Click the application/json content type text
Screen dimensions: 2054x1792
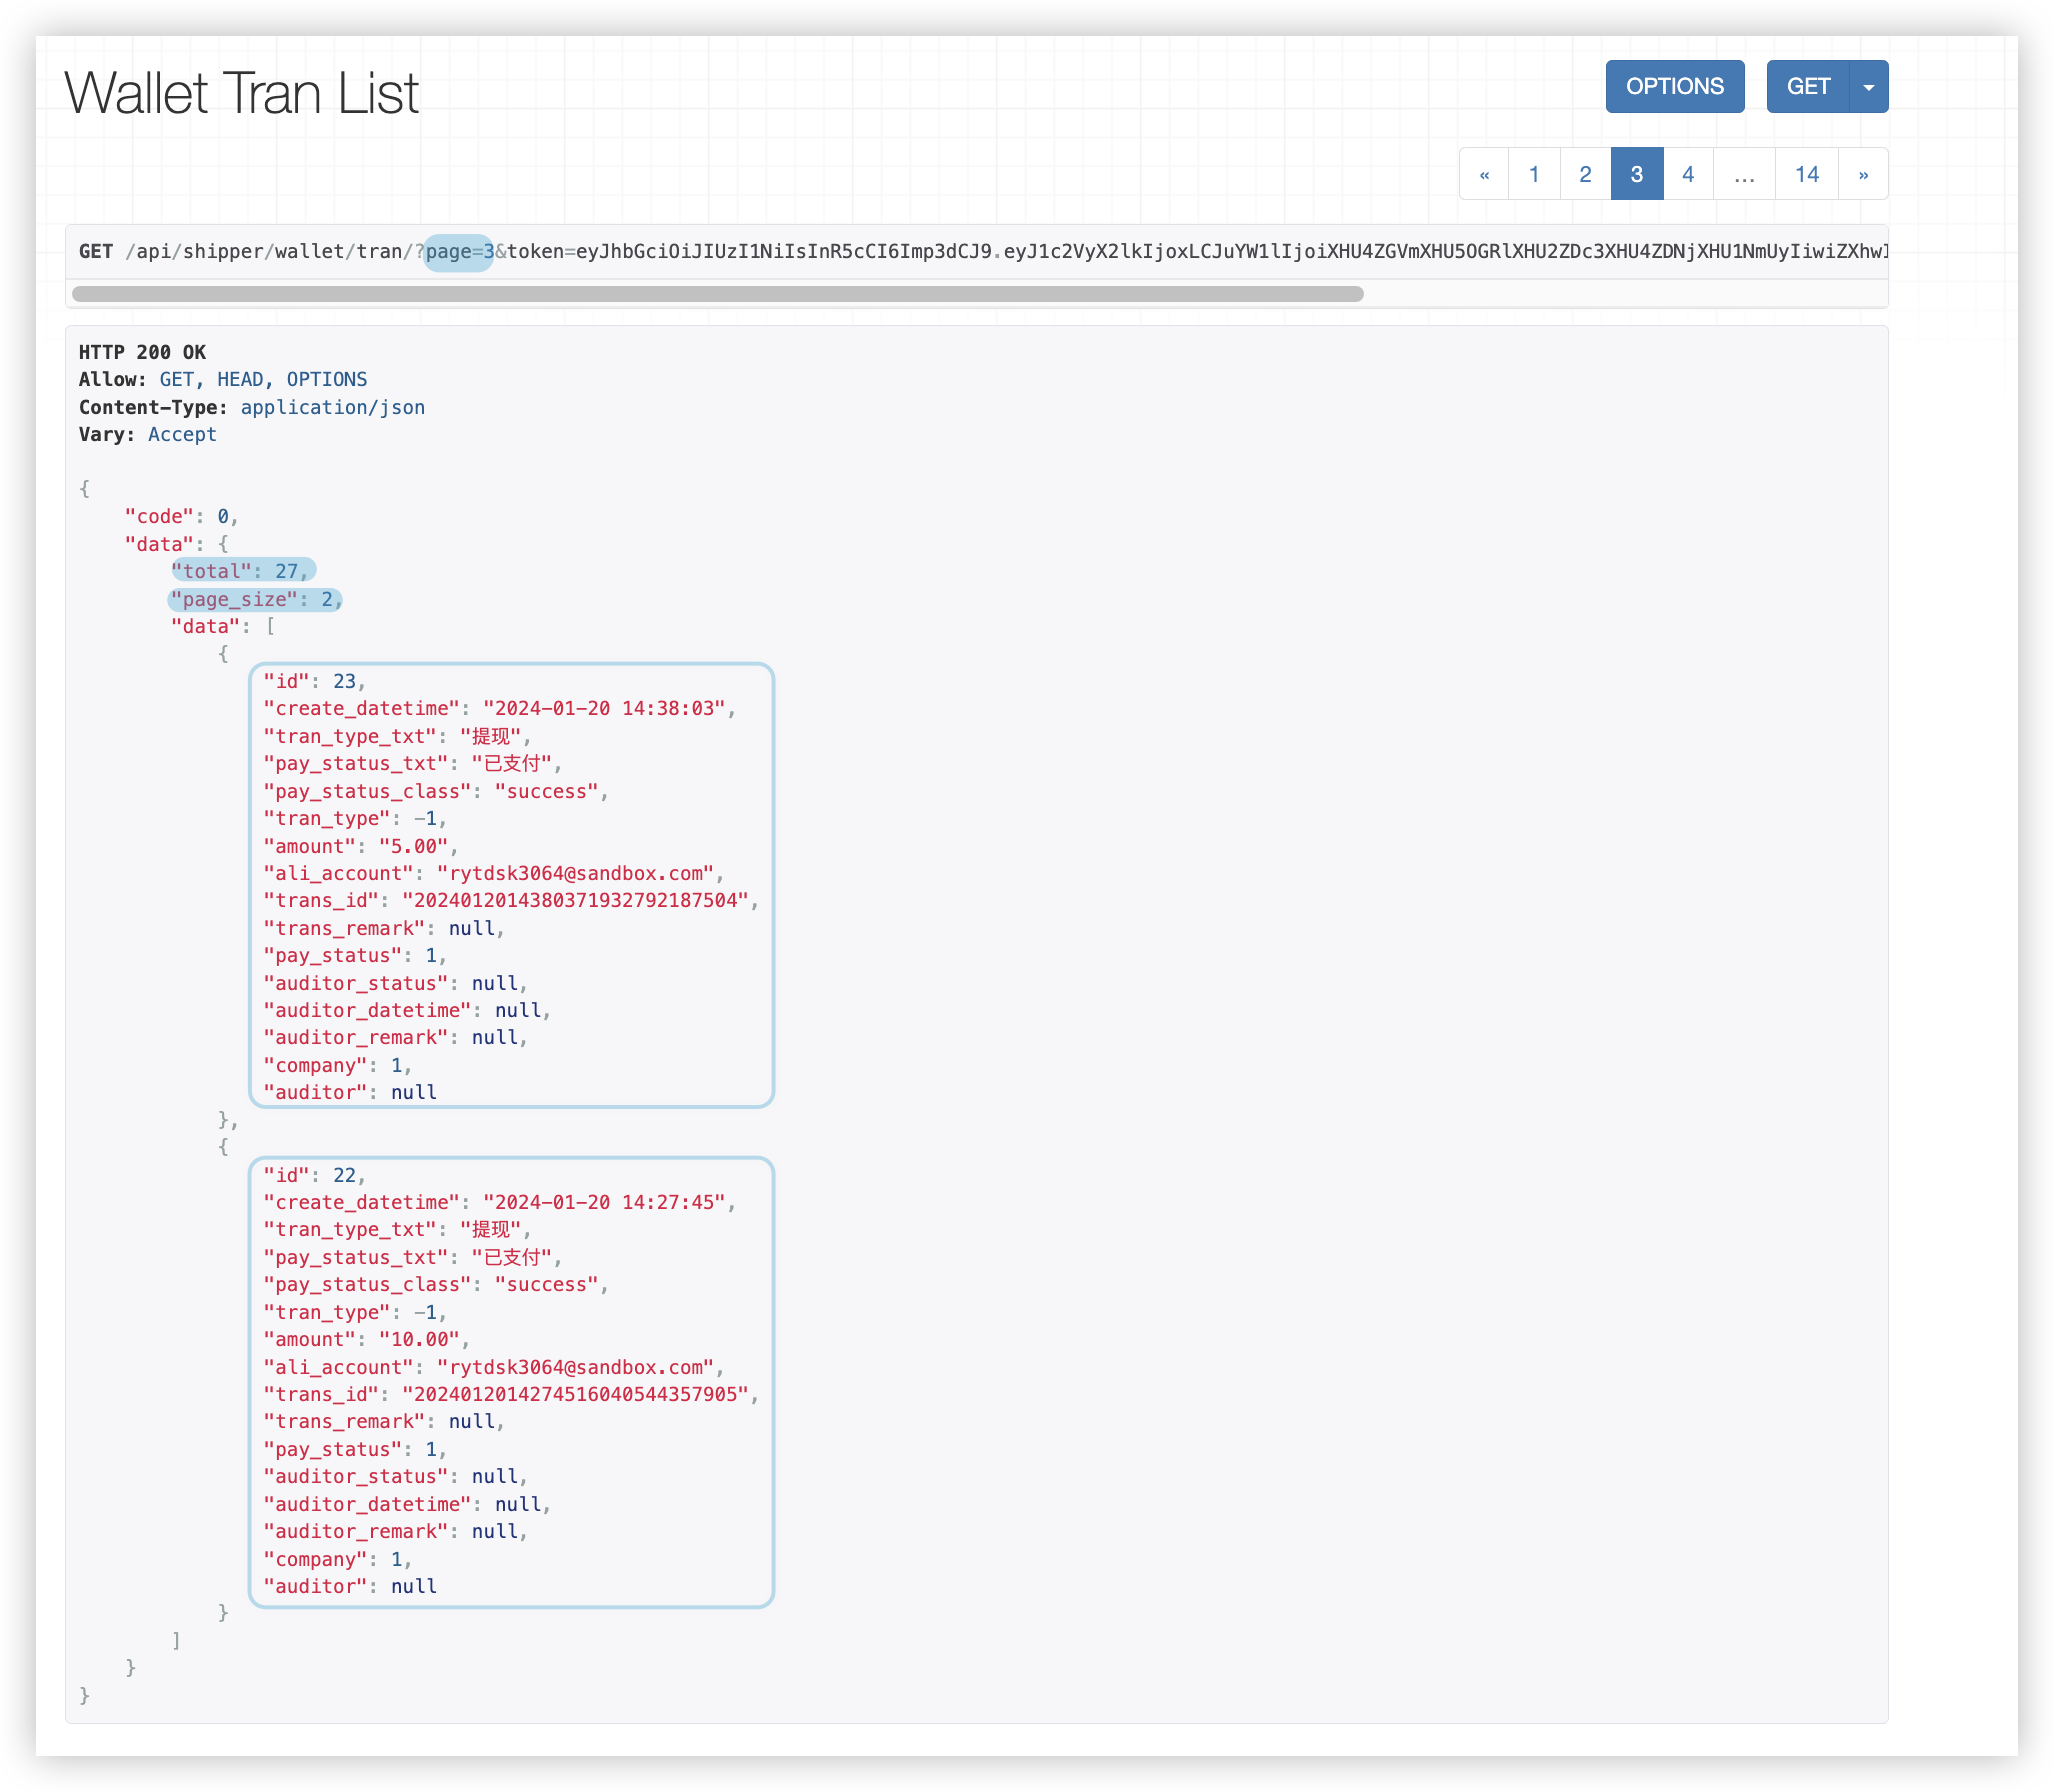[332, 408]
